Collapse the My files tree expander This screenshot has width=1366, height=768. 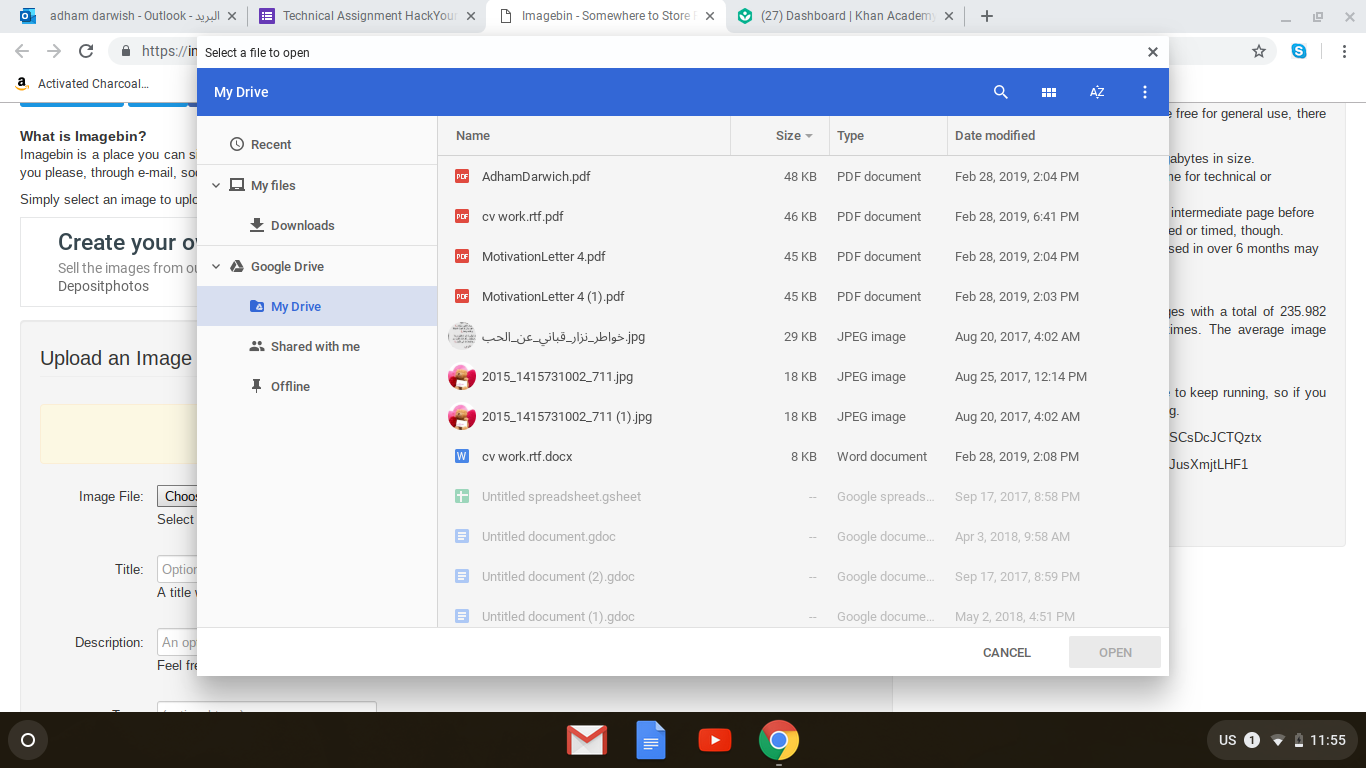(216, 185)
